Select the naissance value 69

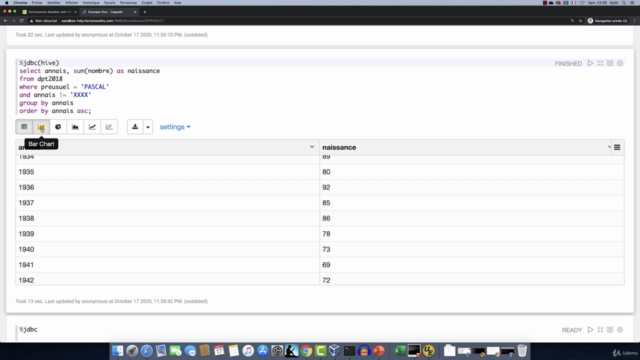coord(472,265)
